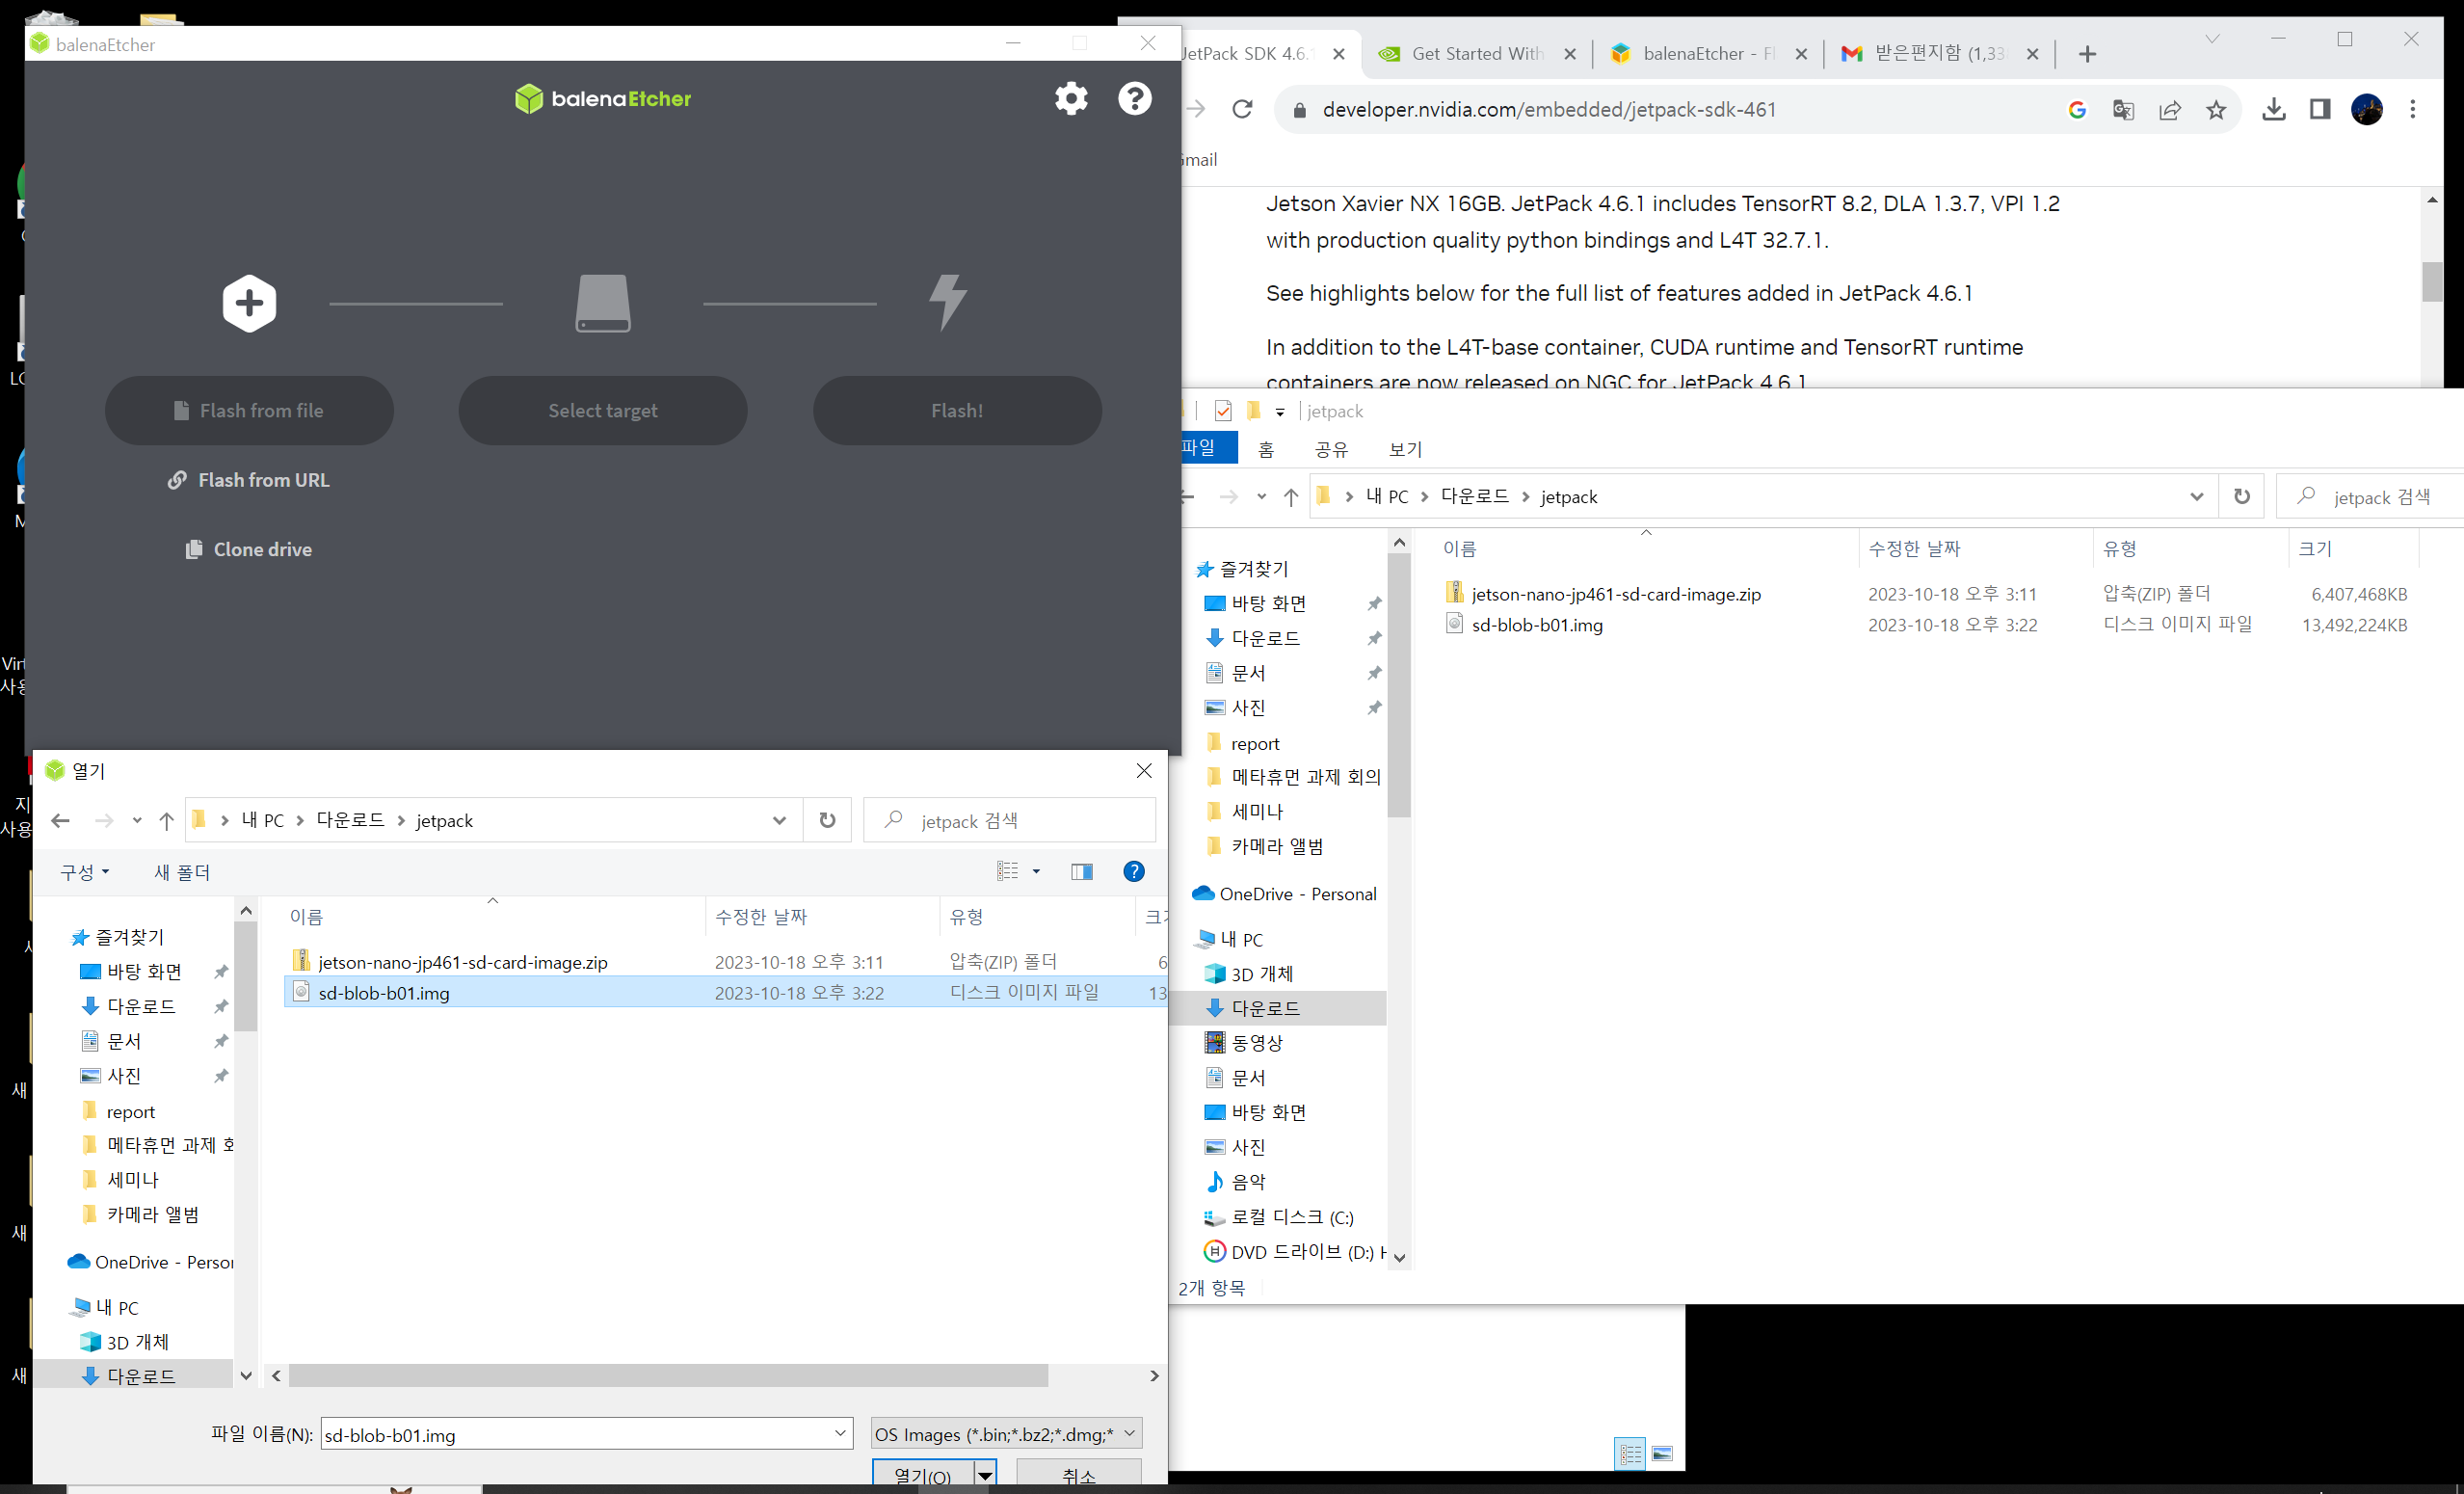The width and height of the screenshot is (2464, 1494).
Task: Open balenaEtcher settings gear
Action: pos(1071,98)
